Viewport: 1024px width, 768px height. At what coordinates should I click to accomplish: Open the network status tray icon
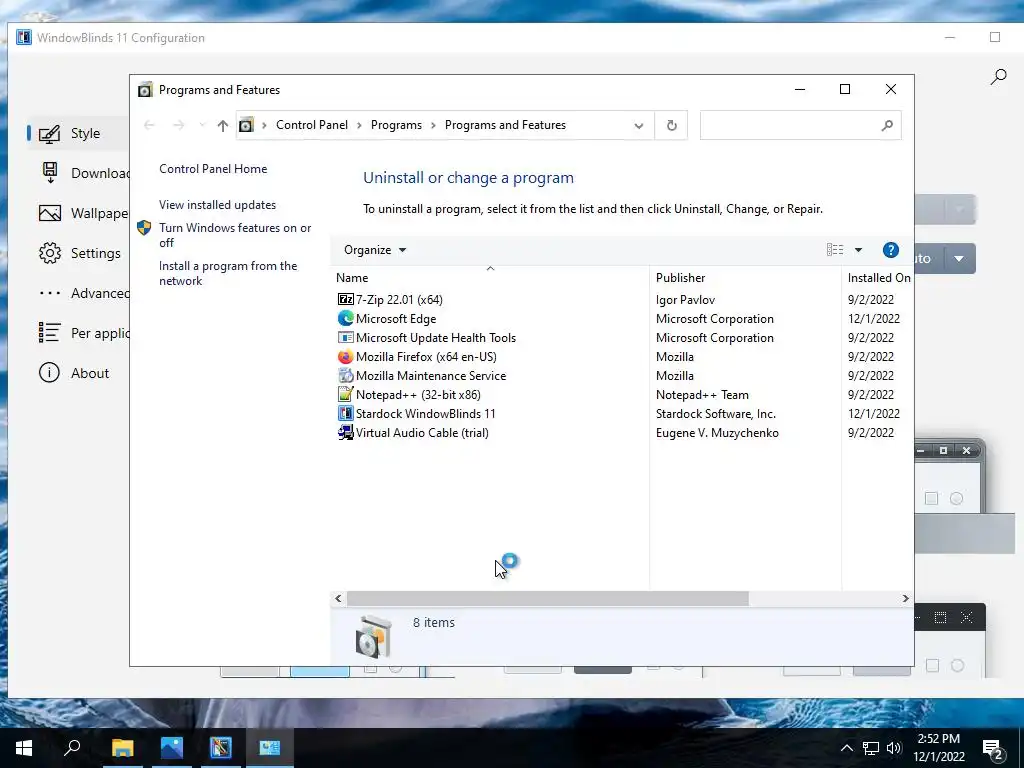[x=871, y=748]
